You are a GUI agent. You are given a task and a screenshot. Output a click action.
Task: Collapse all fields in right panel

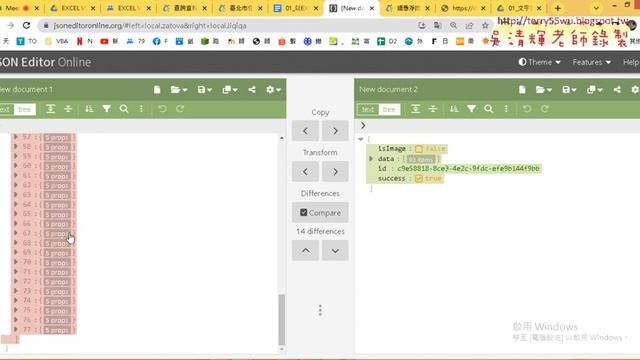tap(433, 109)
